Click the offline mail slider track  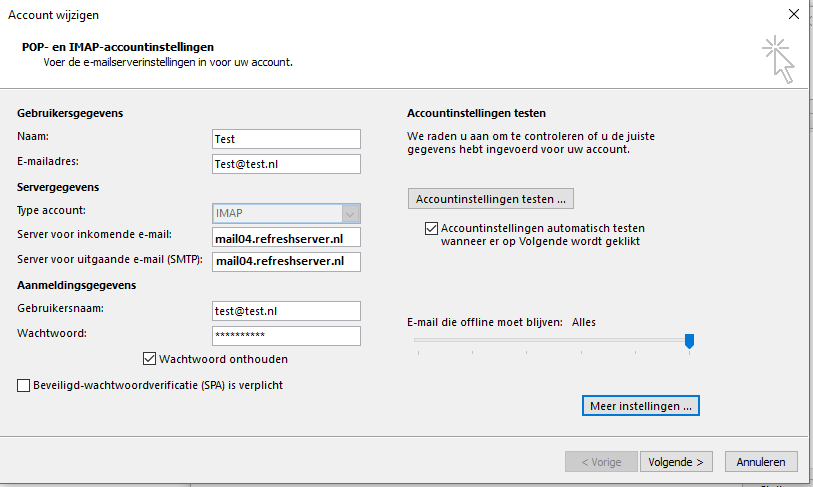click(x=550, y=340)
